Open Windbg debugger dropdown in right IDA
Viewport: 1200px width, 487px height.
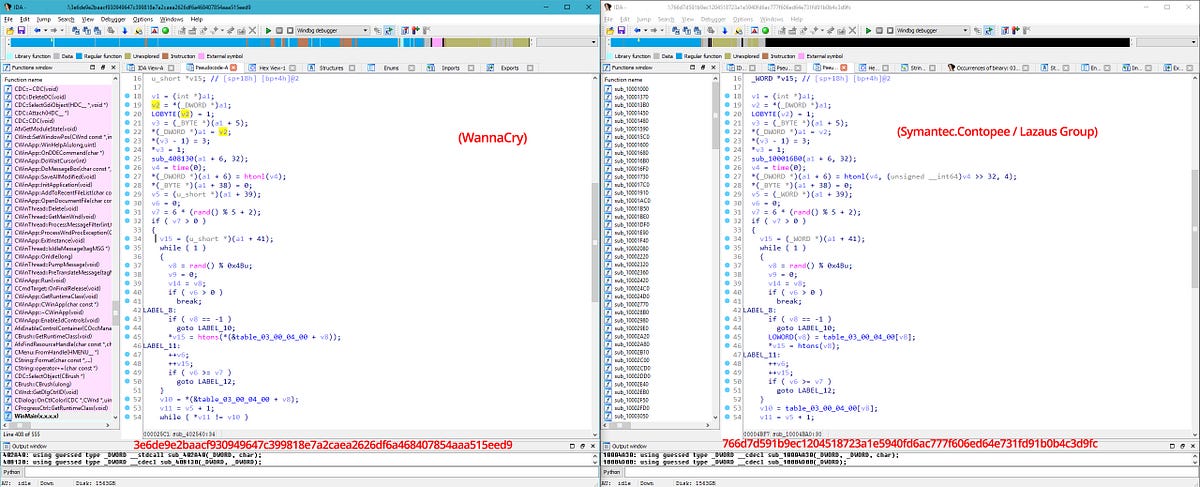pos(933,31)
